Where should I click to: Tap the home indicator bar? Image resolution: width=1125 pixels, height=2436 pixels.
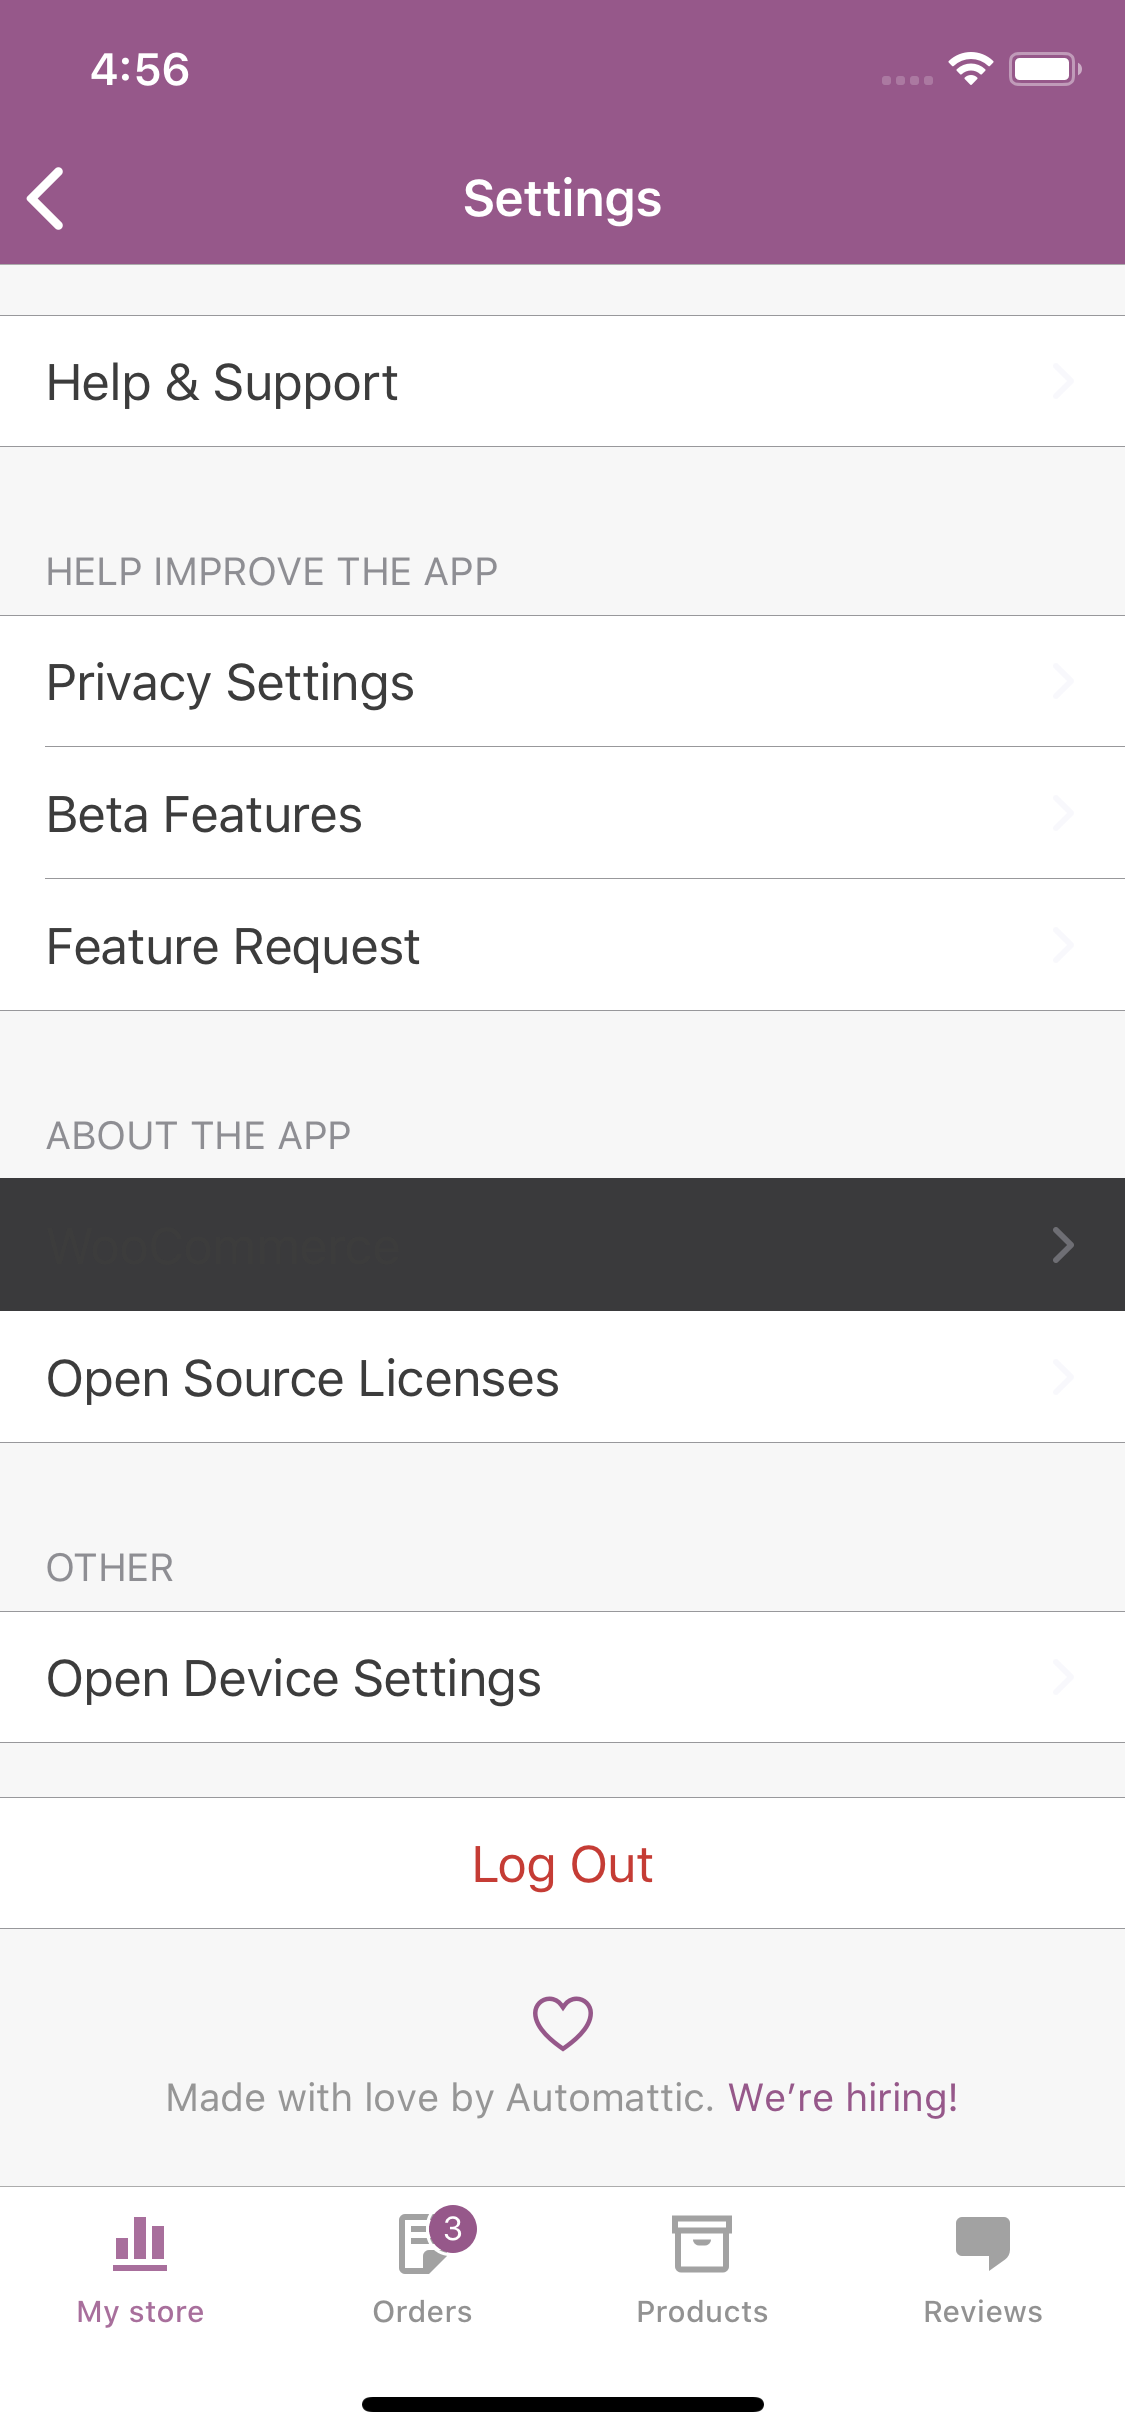pos(563,2404)
